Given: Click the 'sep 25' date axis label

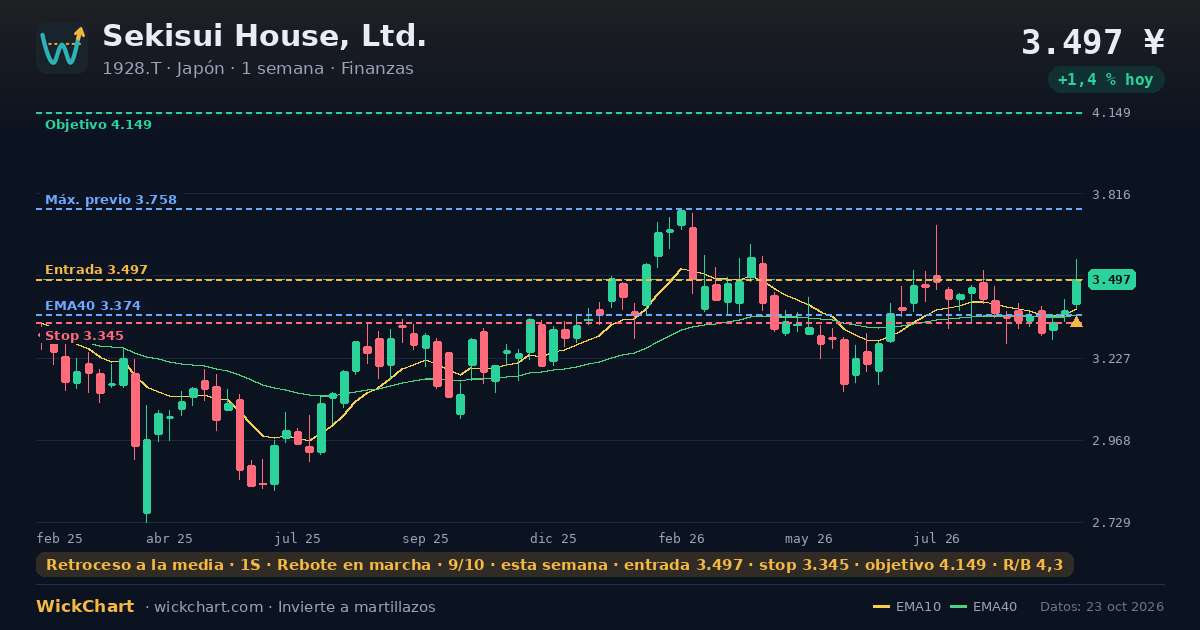Looking at the screenshot, I should click(x=426, y=538).
